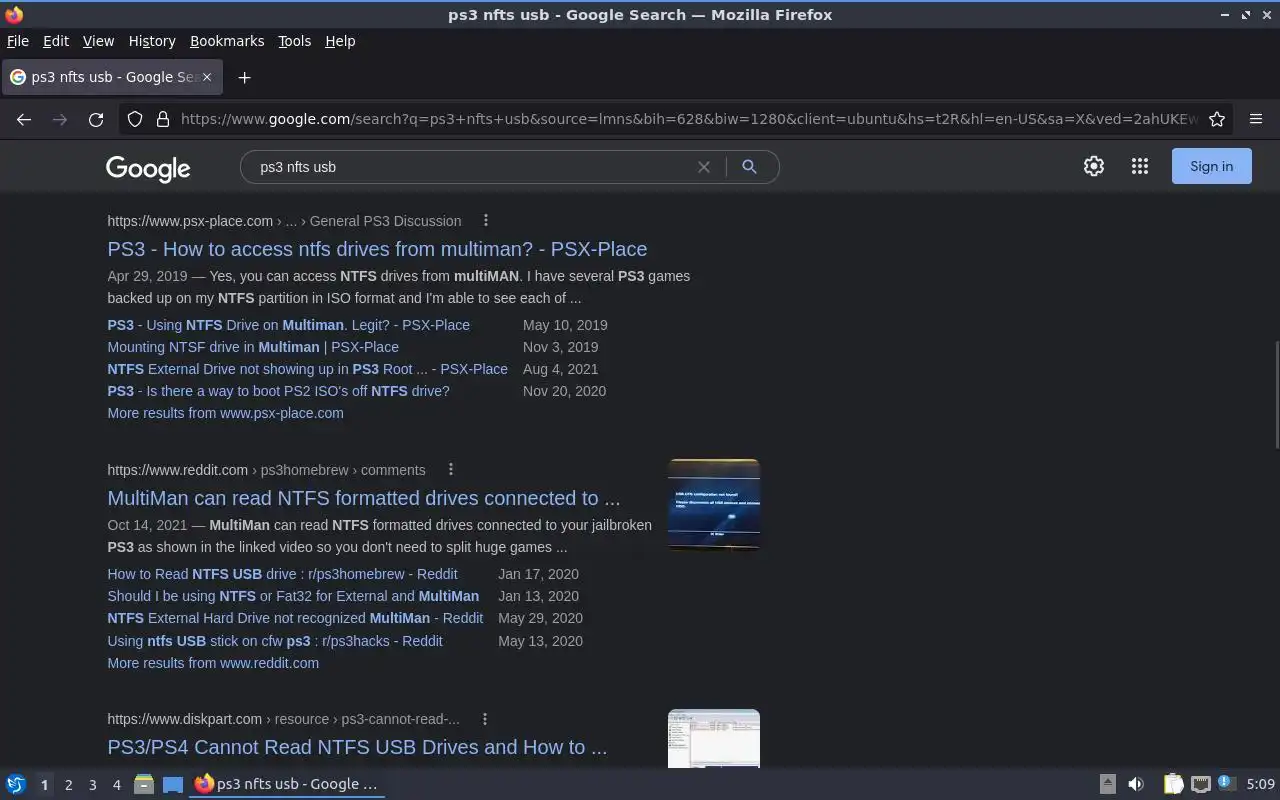Open Mounting NTSF drive in Multiman link

point(253,347)
